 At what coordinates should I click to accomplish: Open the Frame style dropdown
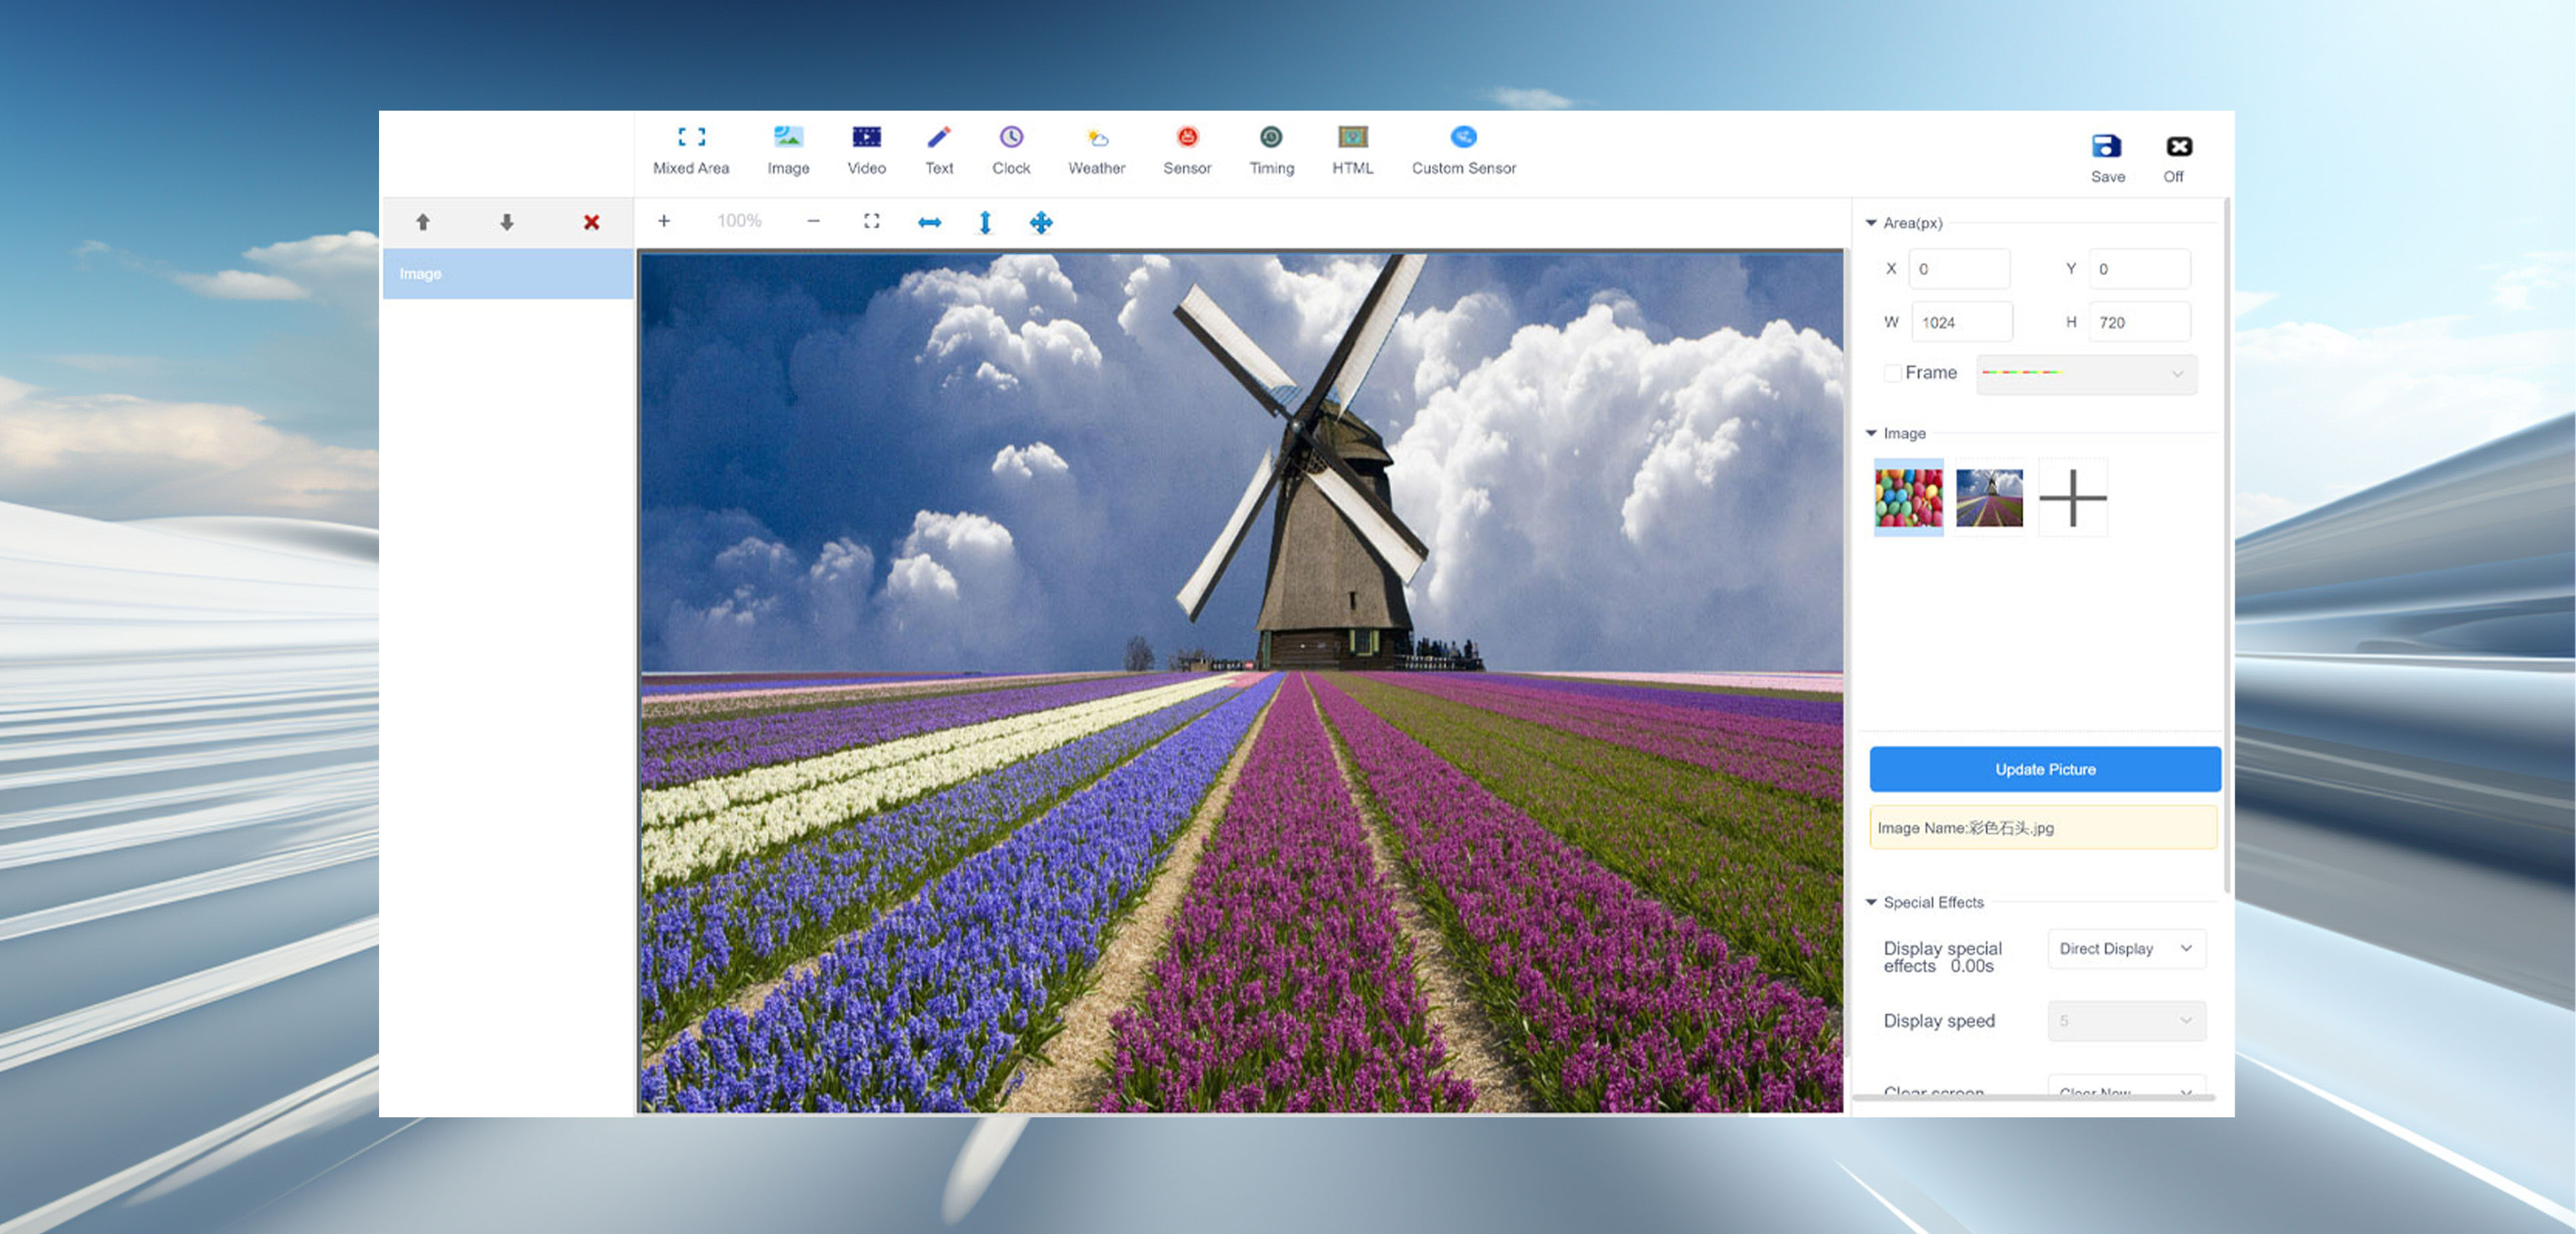click(2086, 373)
